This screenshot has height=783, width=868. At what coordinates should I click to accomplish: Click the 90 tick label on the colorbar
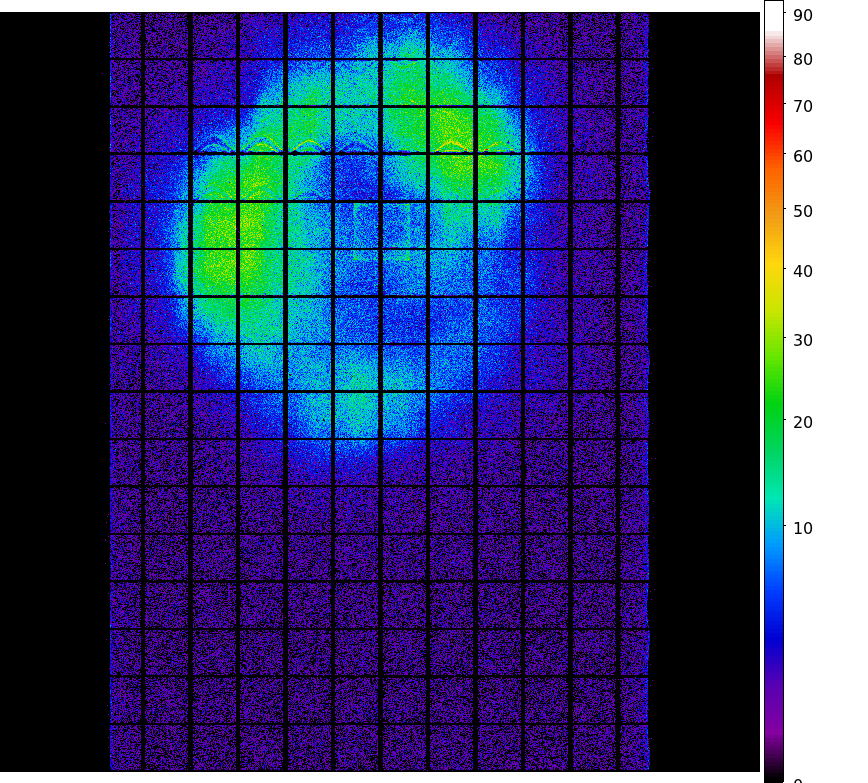click(803, 14)
